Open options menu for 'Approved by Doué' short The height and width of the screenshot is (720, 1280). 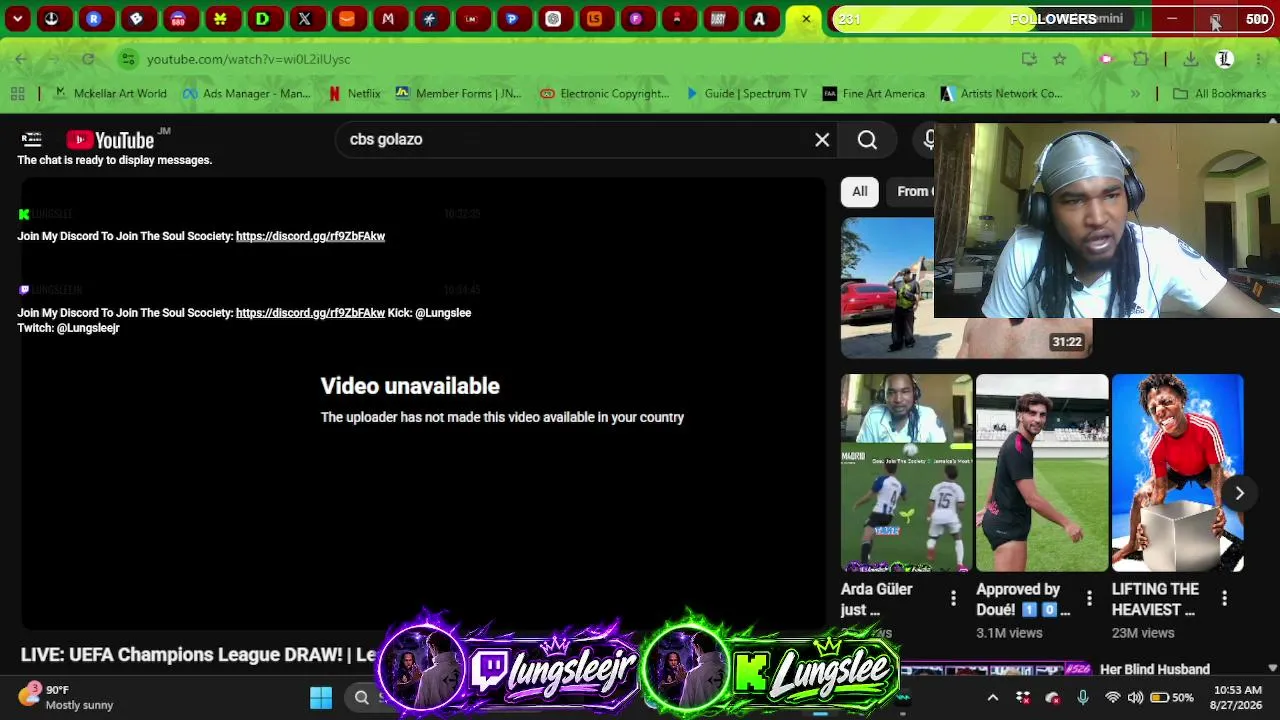pos(1089,599)
